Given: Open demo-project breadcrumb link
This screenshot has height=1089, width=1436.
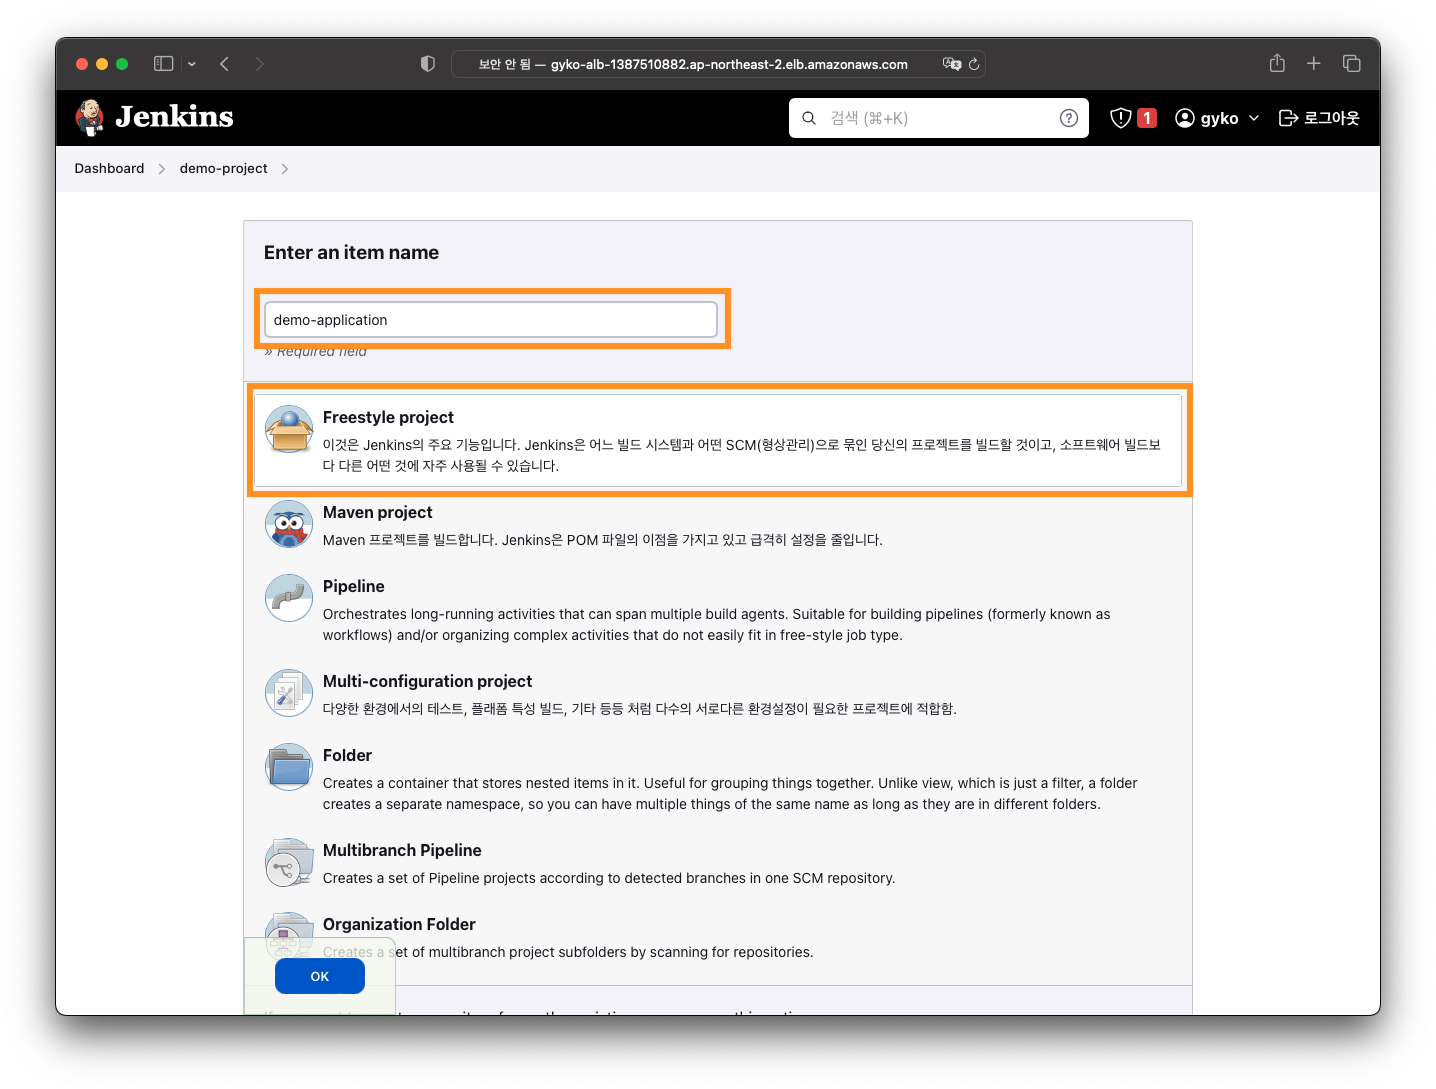Looking at the screenshot, I should click(223, 168).
